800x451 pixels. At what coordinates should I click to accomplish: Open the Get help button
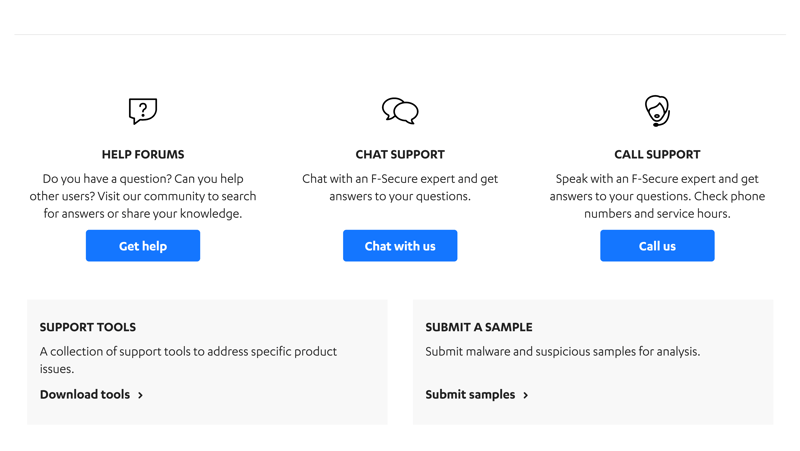click(143, 245)
